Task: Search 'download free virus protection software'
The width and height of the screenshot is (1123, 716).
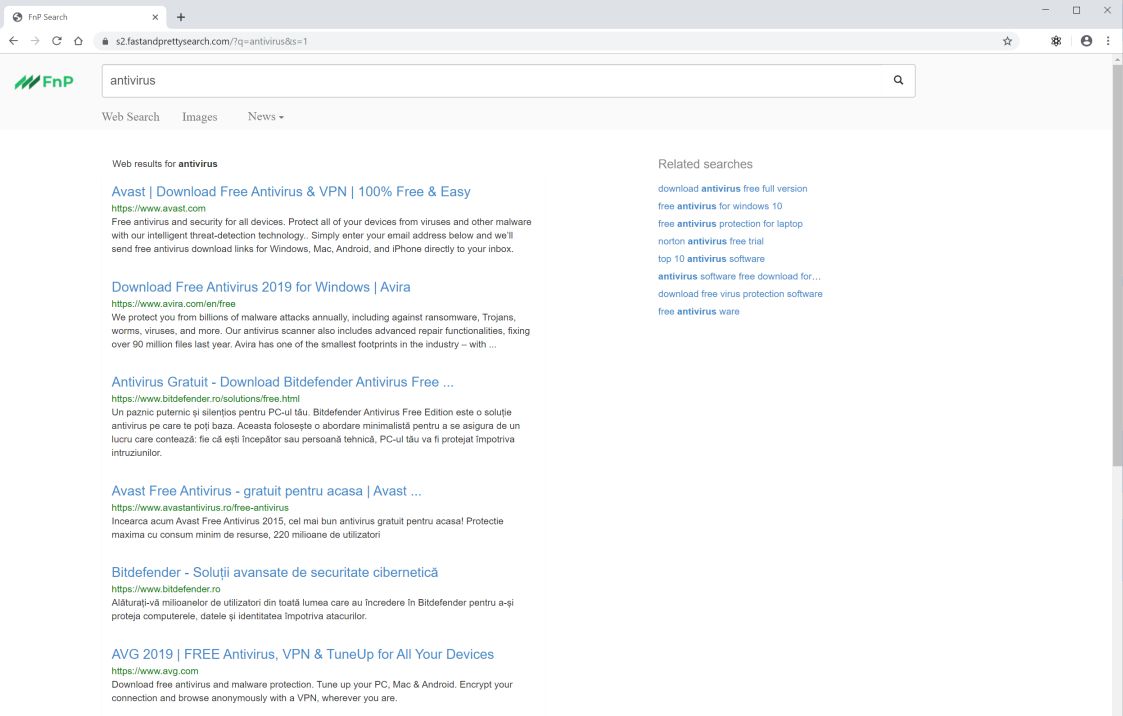Action: 740,294
